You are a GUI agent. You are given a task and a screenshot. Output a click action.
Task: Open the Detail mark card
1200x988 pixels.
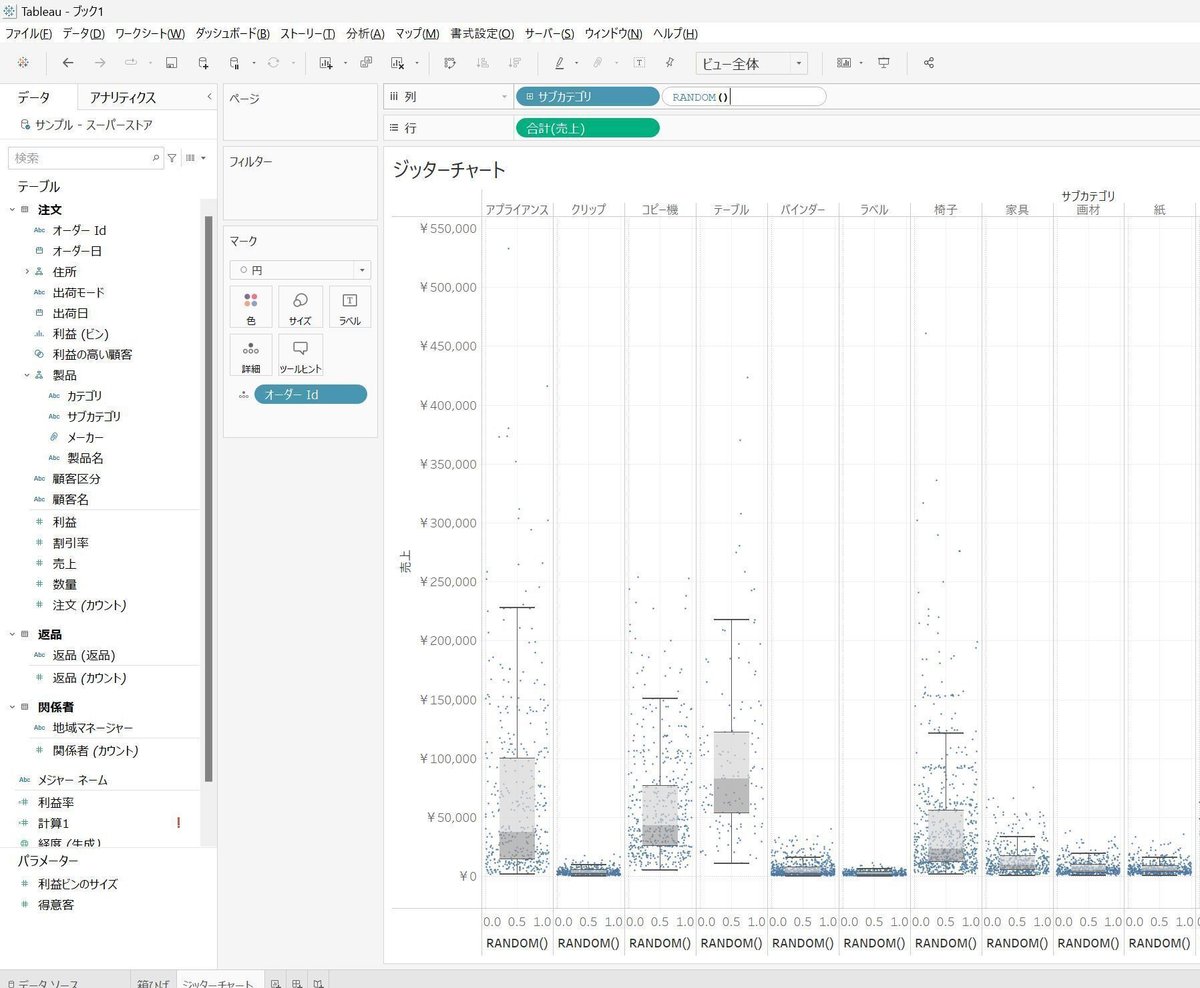point(251,355)
